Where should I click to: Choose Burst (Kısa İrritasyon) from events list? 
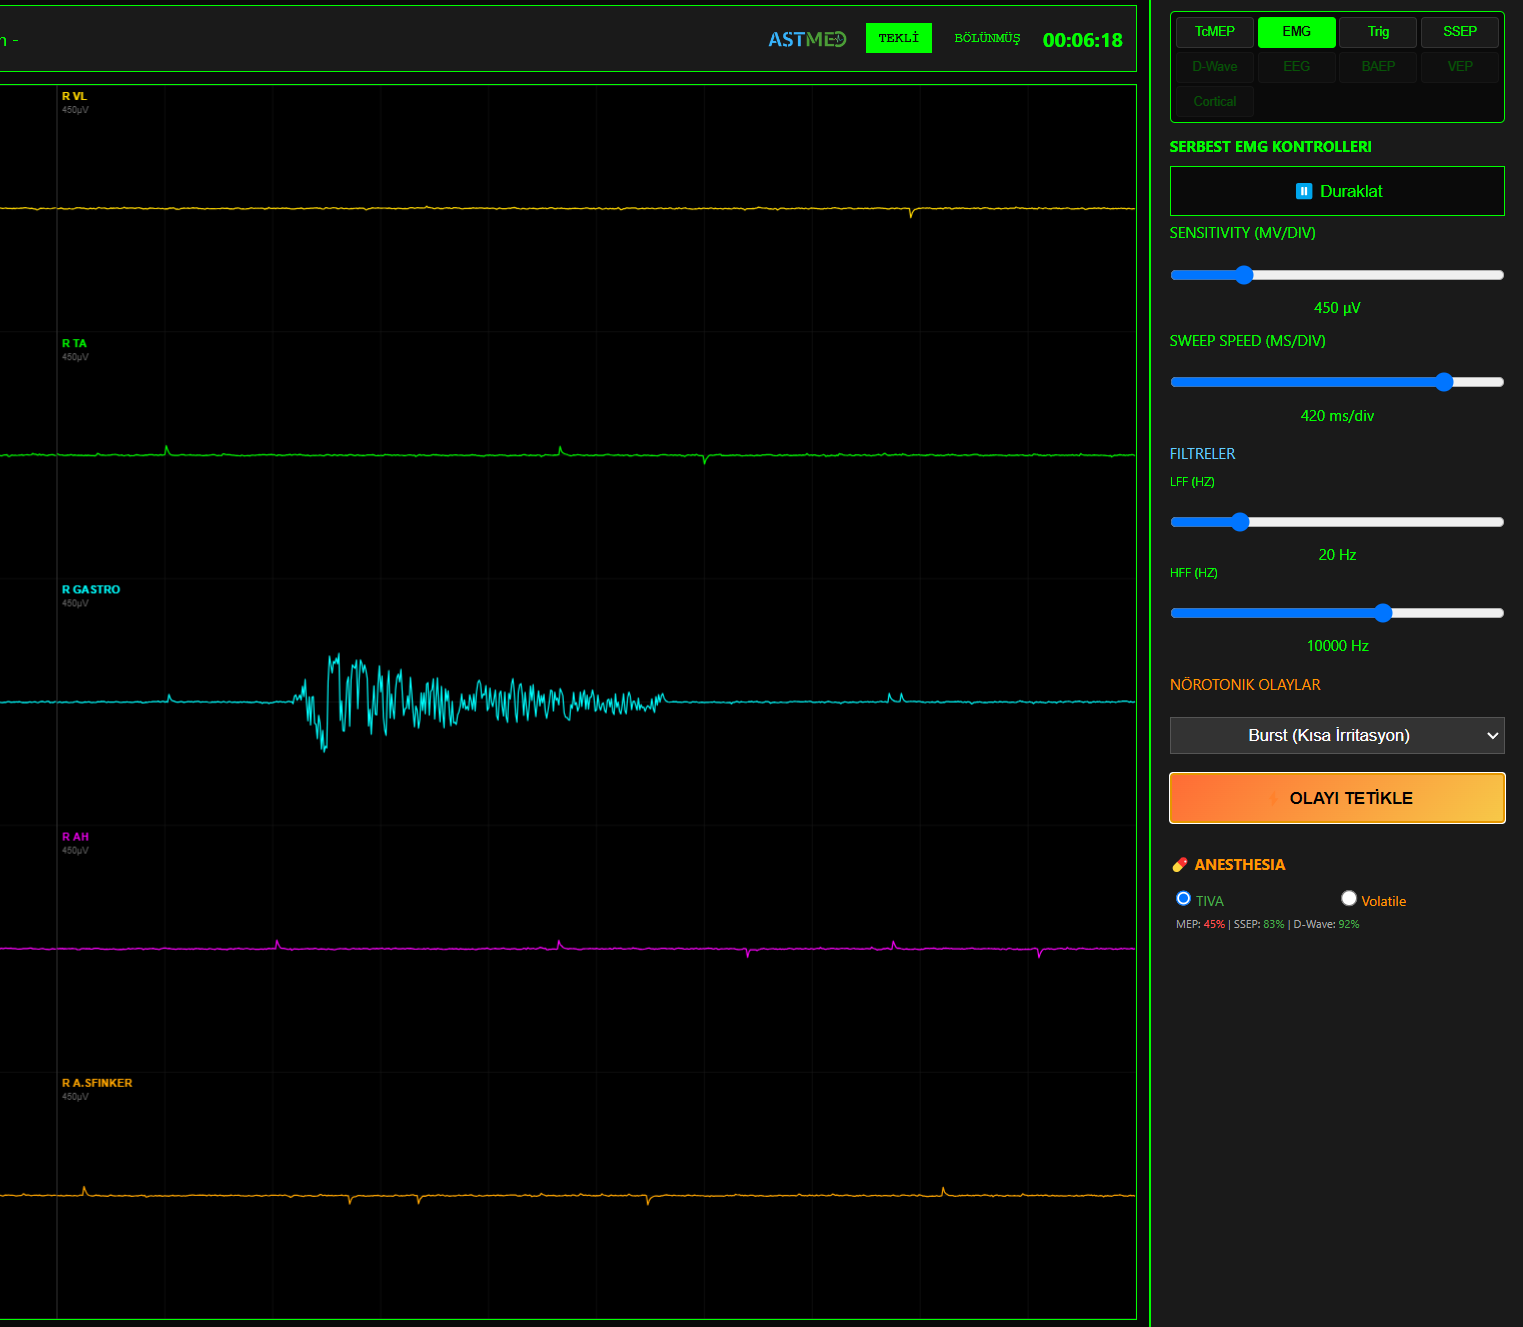click(x=1337, y=735)
